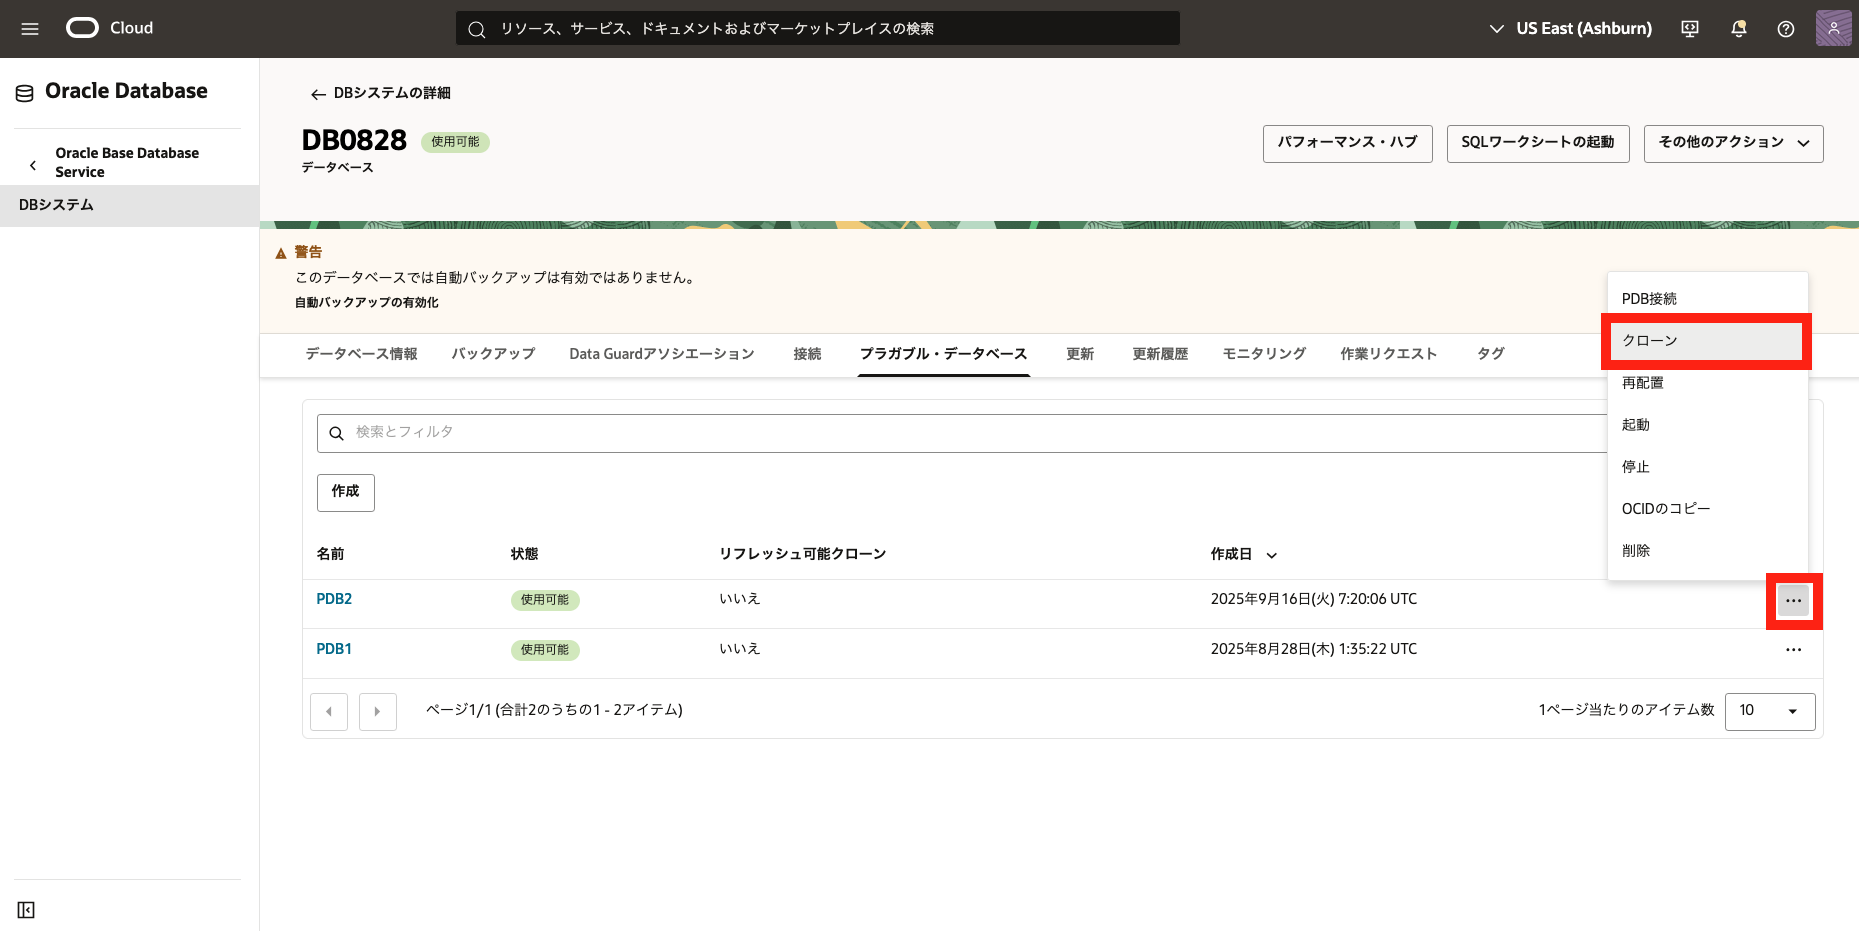
Task: Click the Cloud Shell developer tools icon
Action: [x=1690, y=29]
